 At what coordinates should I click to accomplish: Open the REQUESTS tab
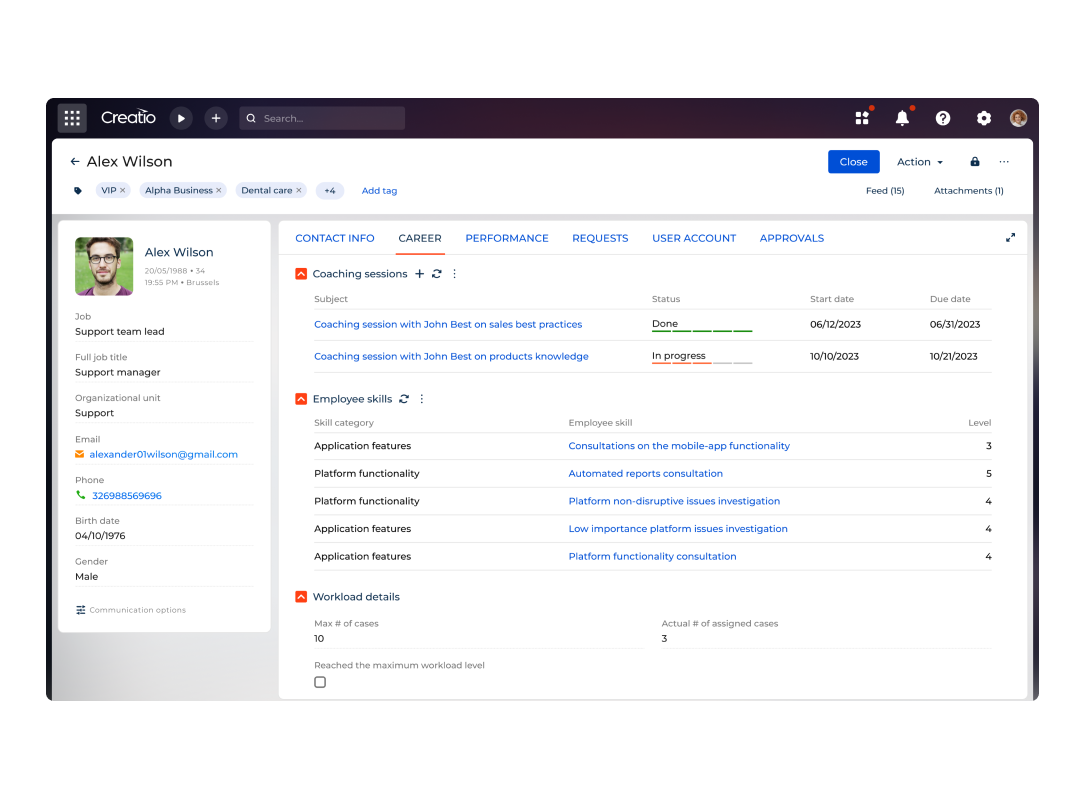pos(600,238)
